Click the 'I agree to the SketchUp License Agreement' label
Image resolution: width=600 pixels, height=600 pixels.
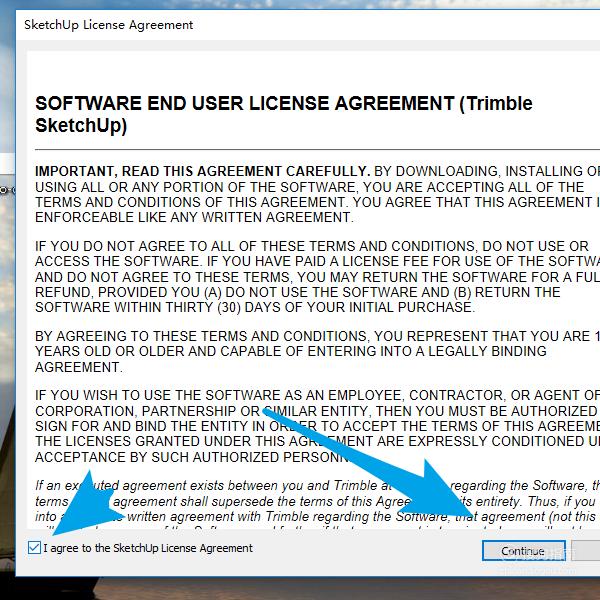click(148, 548)
